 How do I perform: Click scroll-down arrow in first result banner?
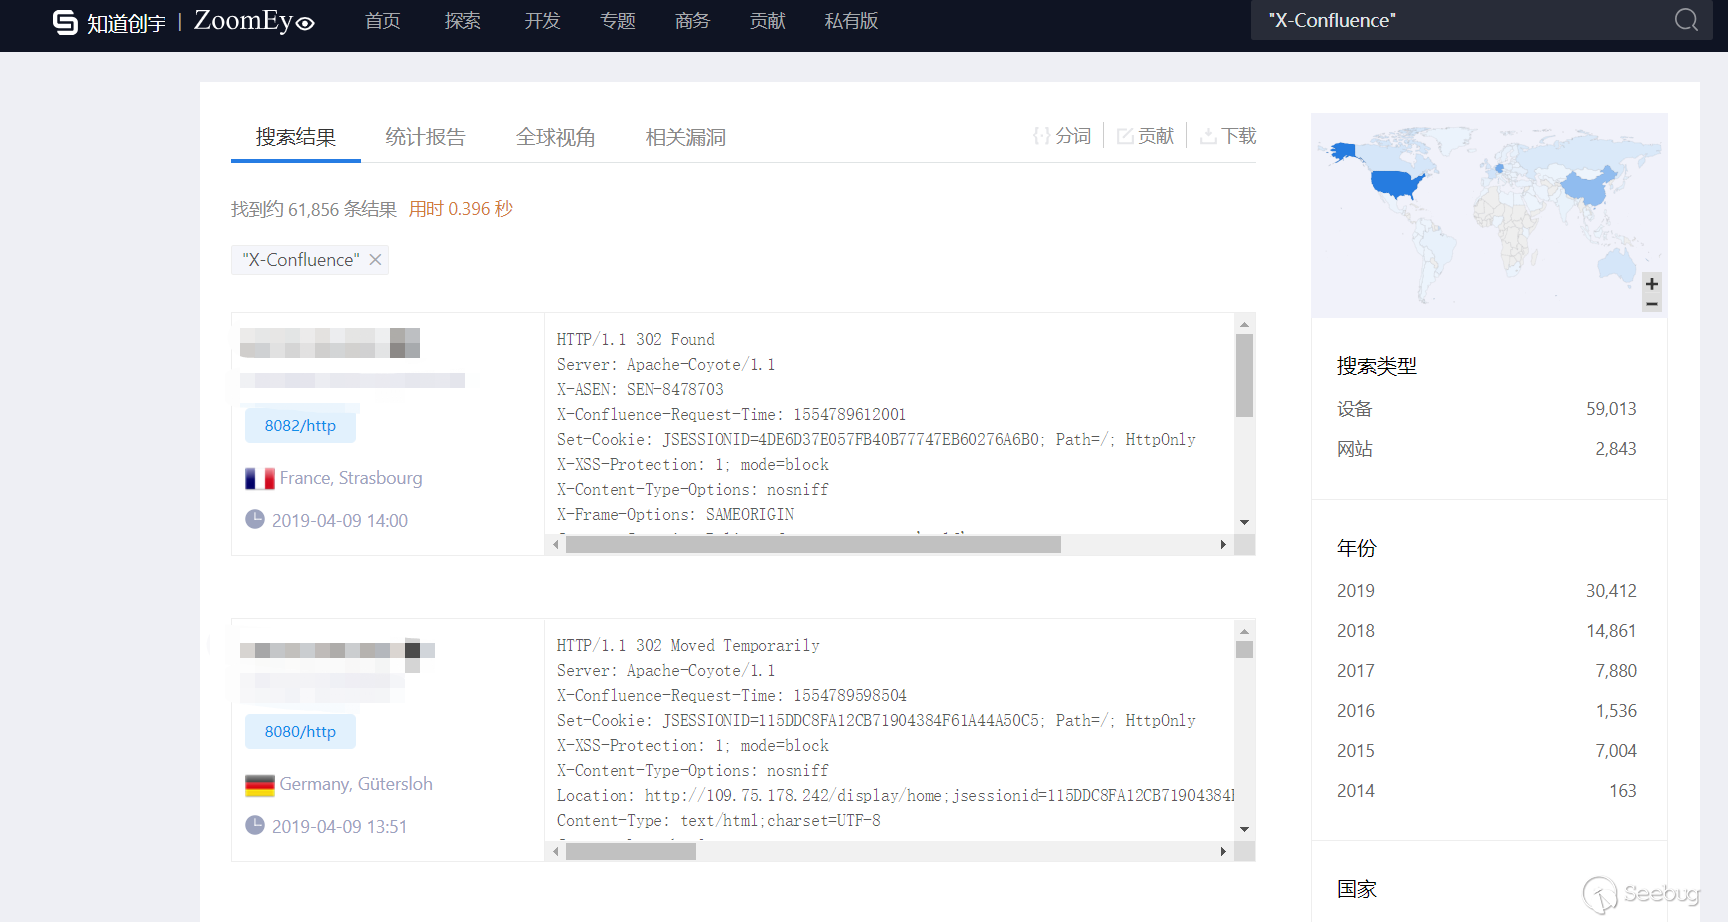(x=1244, y=522)
